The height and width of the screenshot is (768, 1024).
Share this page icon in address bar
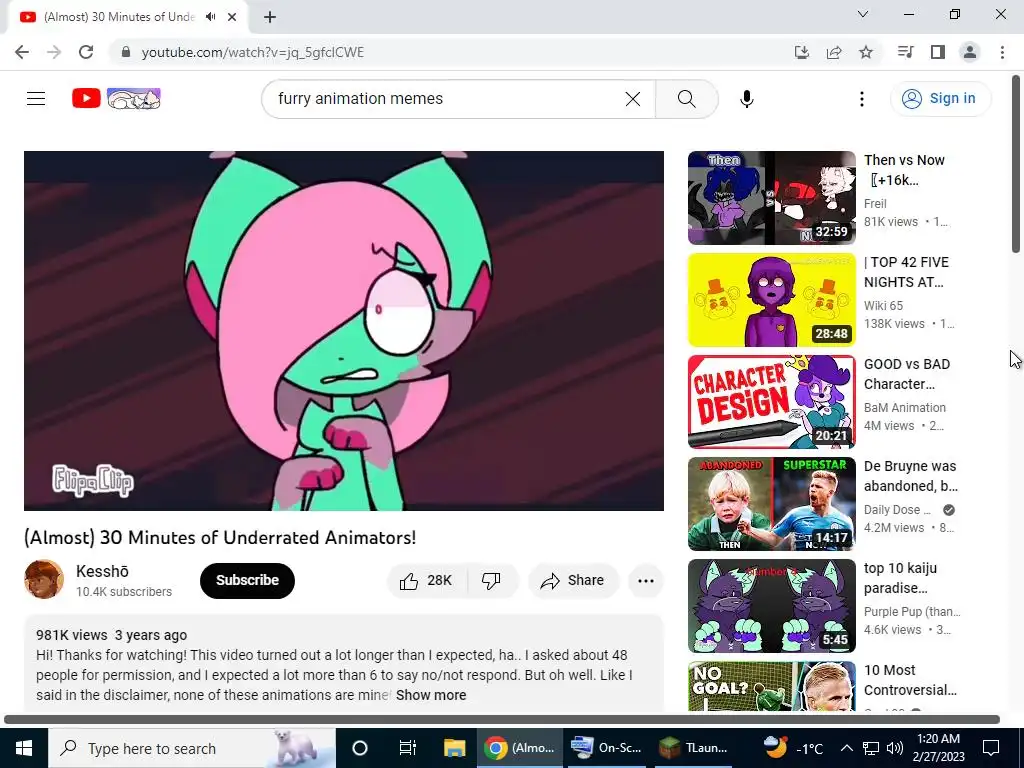tap(833, 52)
